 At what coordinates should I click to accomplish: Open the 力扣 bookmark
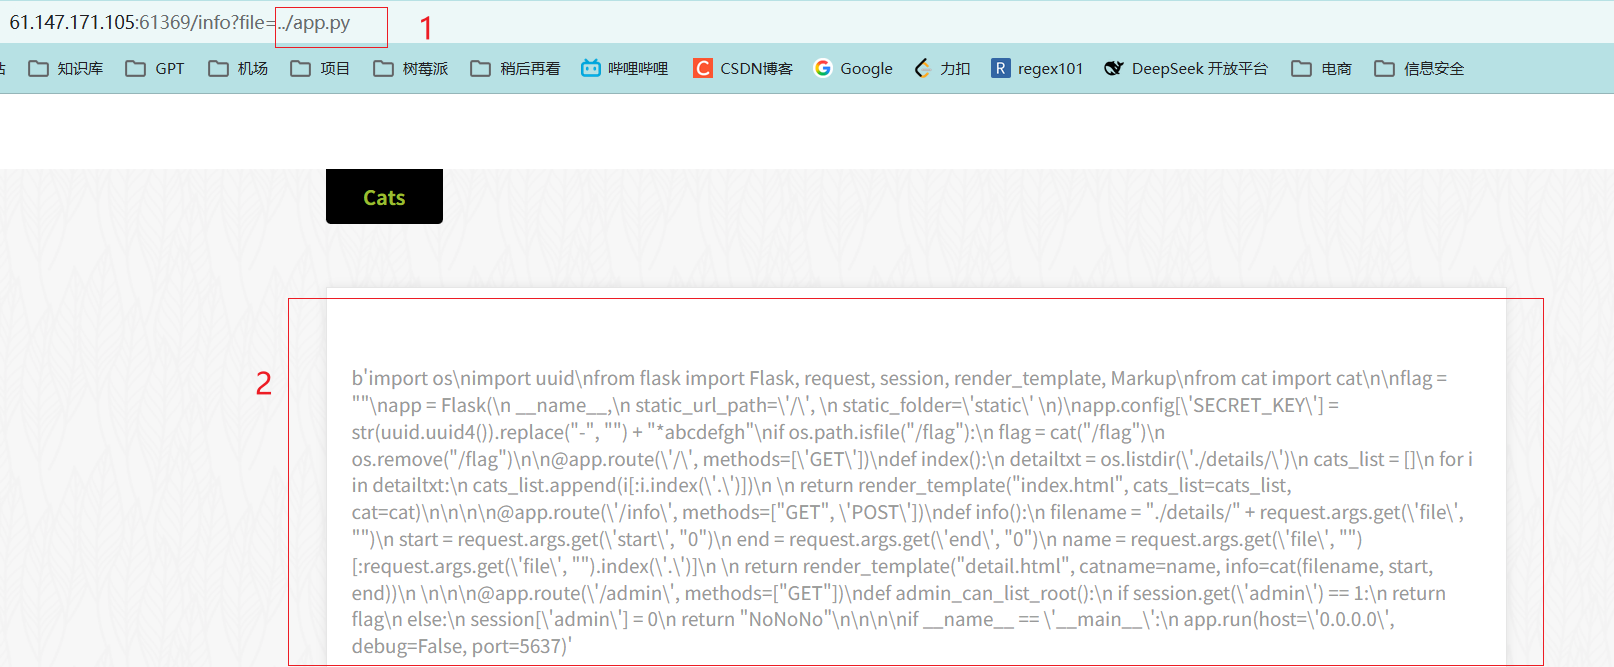[x=942, y=68]
